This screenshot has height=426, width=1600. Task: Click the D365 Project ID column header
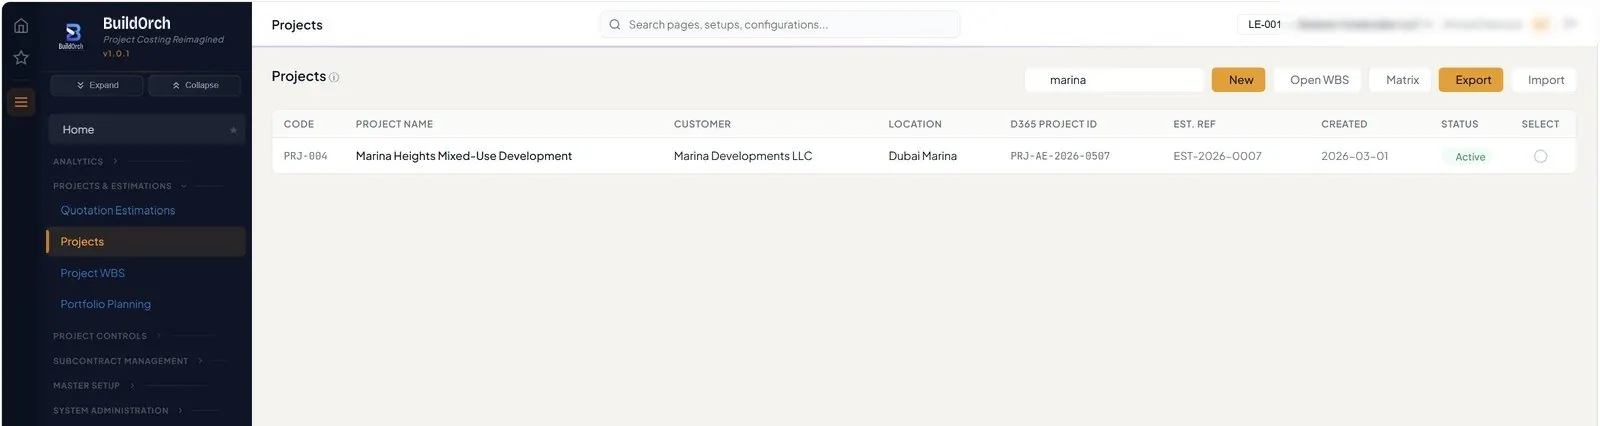pyautogui.click(x=1053, y=124)
